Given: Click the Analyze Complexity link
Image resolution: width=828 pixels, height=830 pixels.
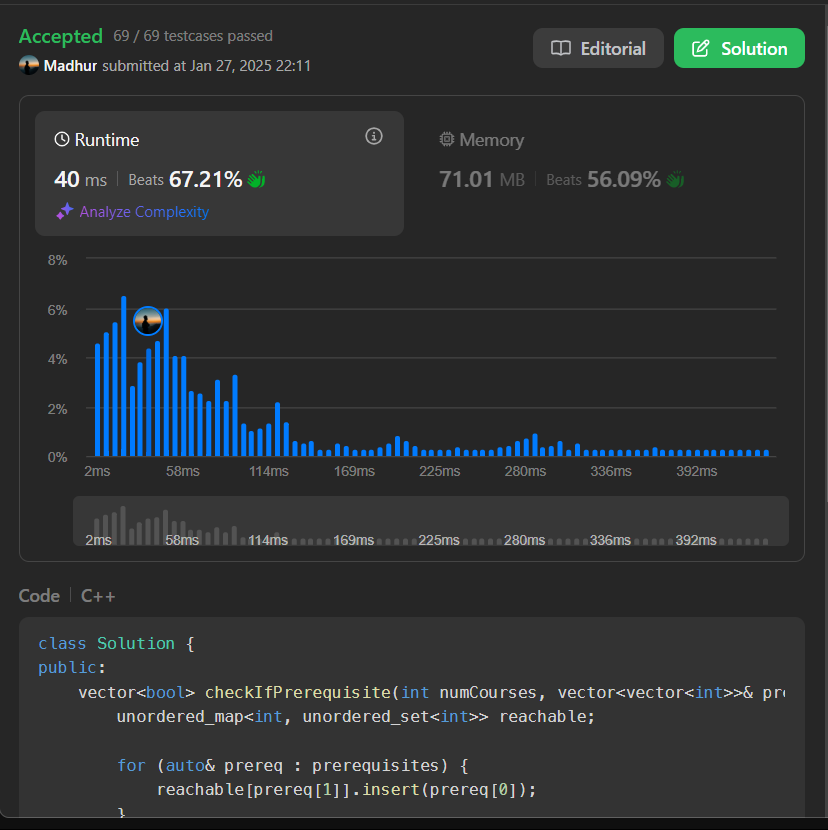Looking at the screenshot, I should (144, 212).
